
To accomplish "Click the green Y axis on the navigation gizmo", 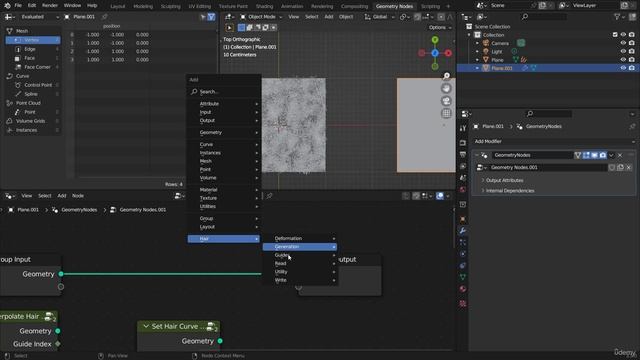I will click(435, 40).
